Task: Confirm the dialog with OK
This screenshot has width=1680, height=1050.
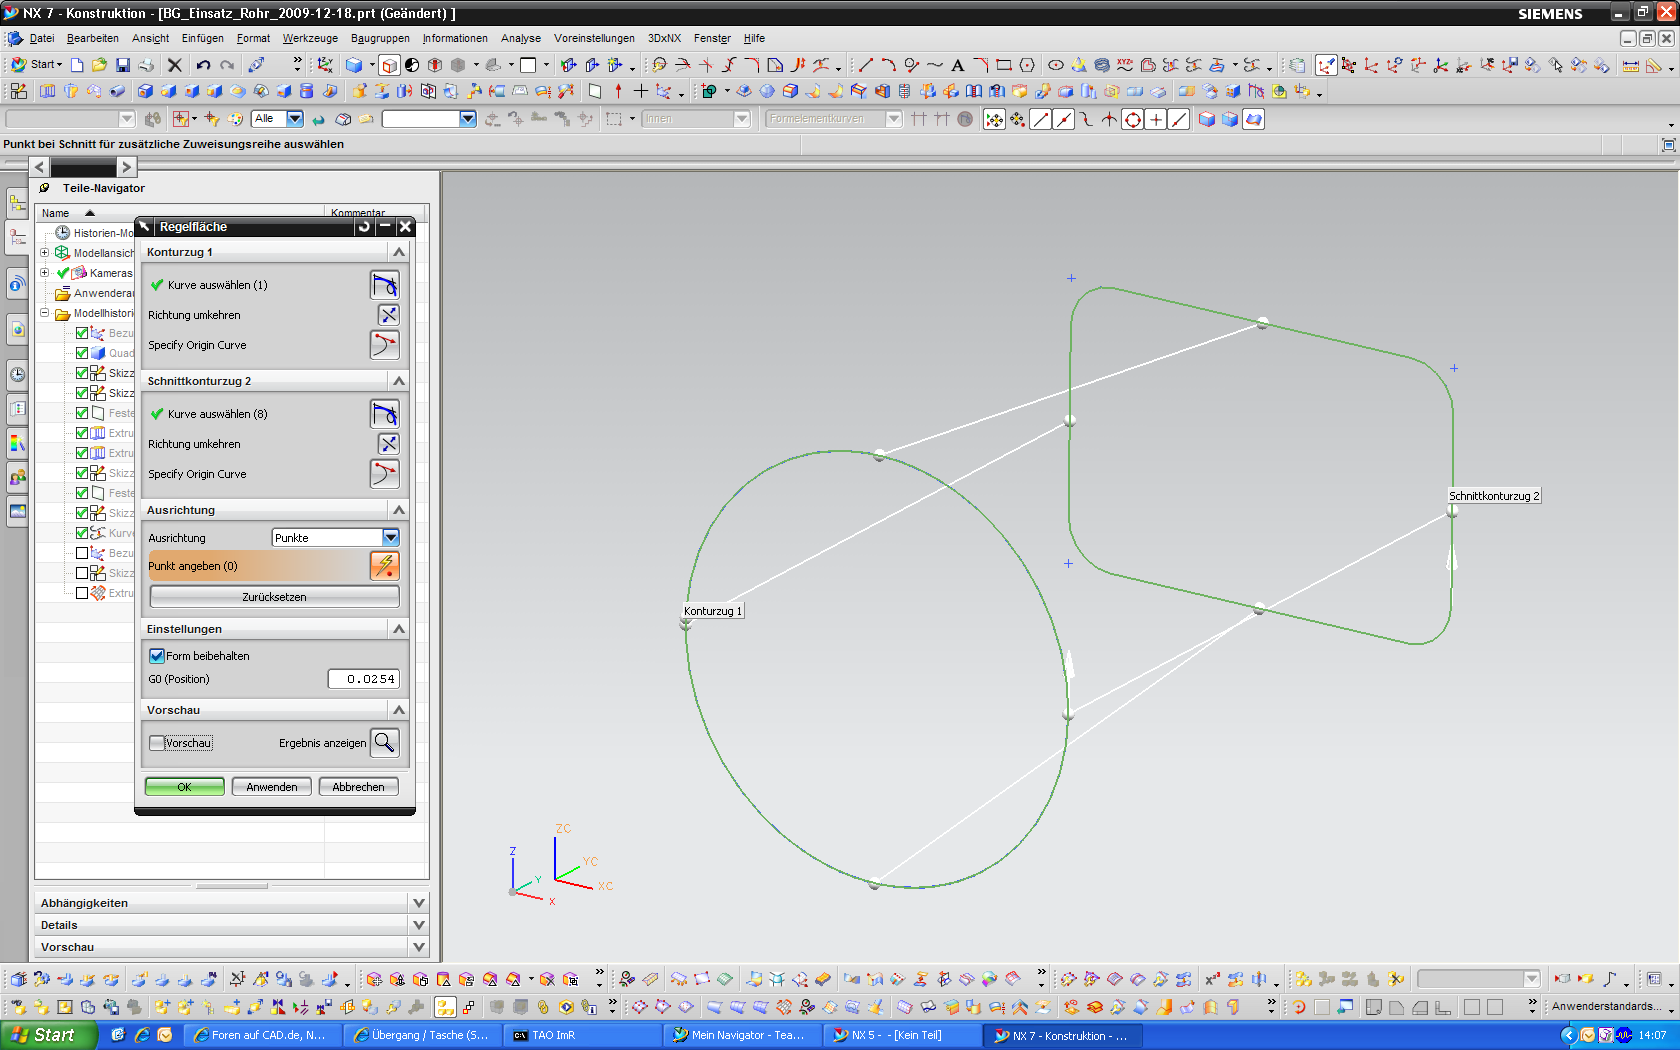Action: (184, 787)
